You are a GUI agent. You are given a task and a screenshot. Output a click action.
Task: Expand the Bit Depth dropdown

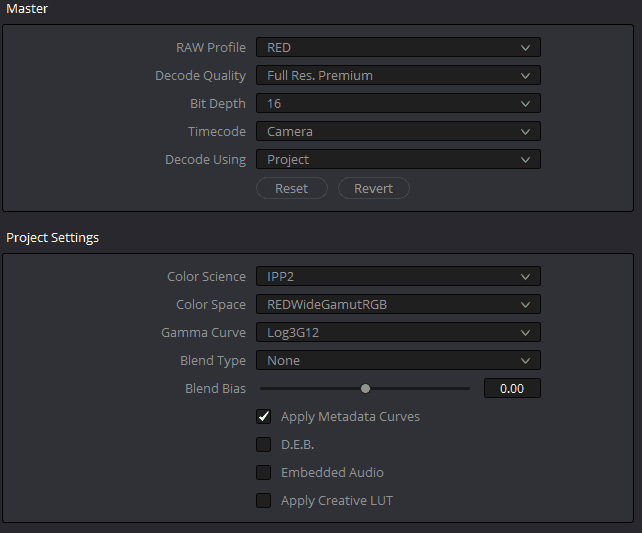[398, 104]
